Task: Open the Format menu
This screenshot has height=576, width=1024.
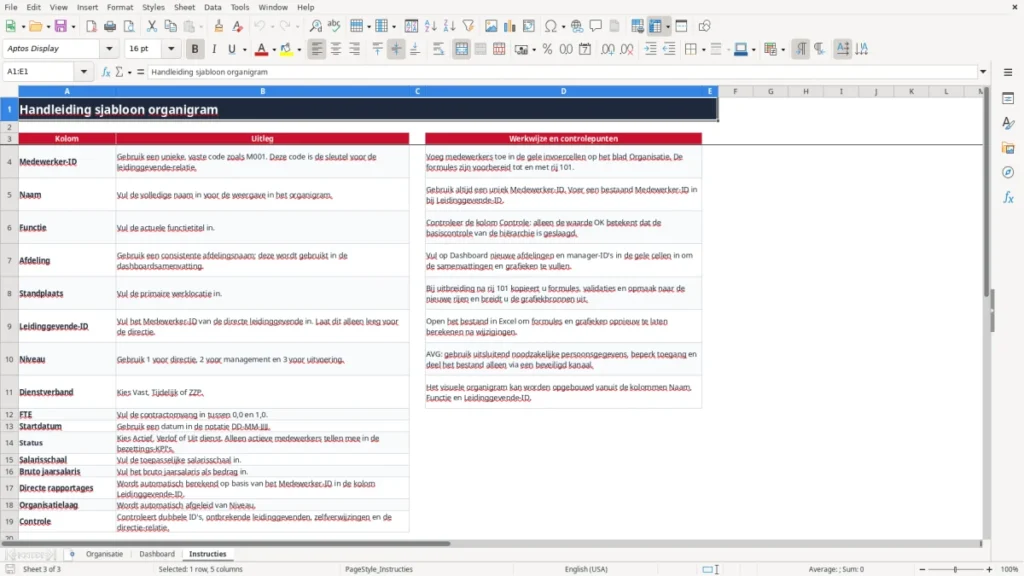Action: point(120,7)
